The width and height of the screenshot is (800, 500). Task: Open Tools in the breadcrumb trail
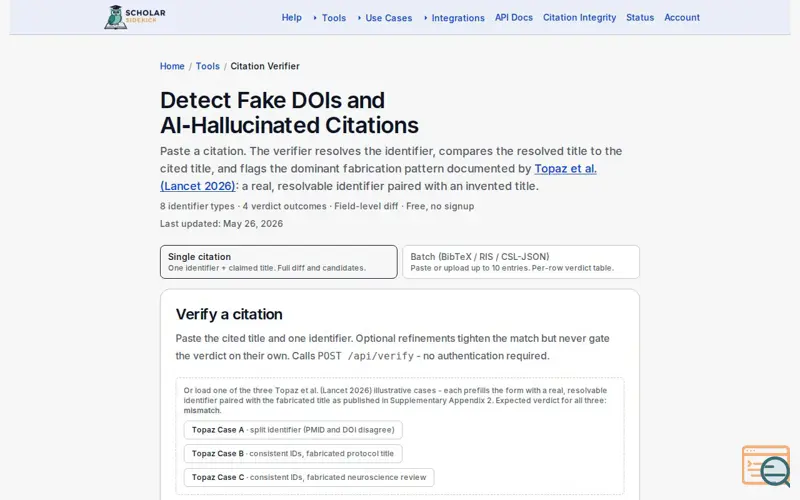[x=208, y=66]
